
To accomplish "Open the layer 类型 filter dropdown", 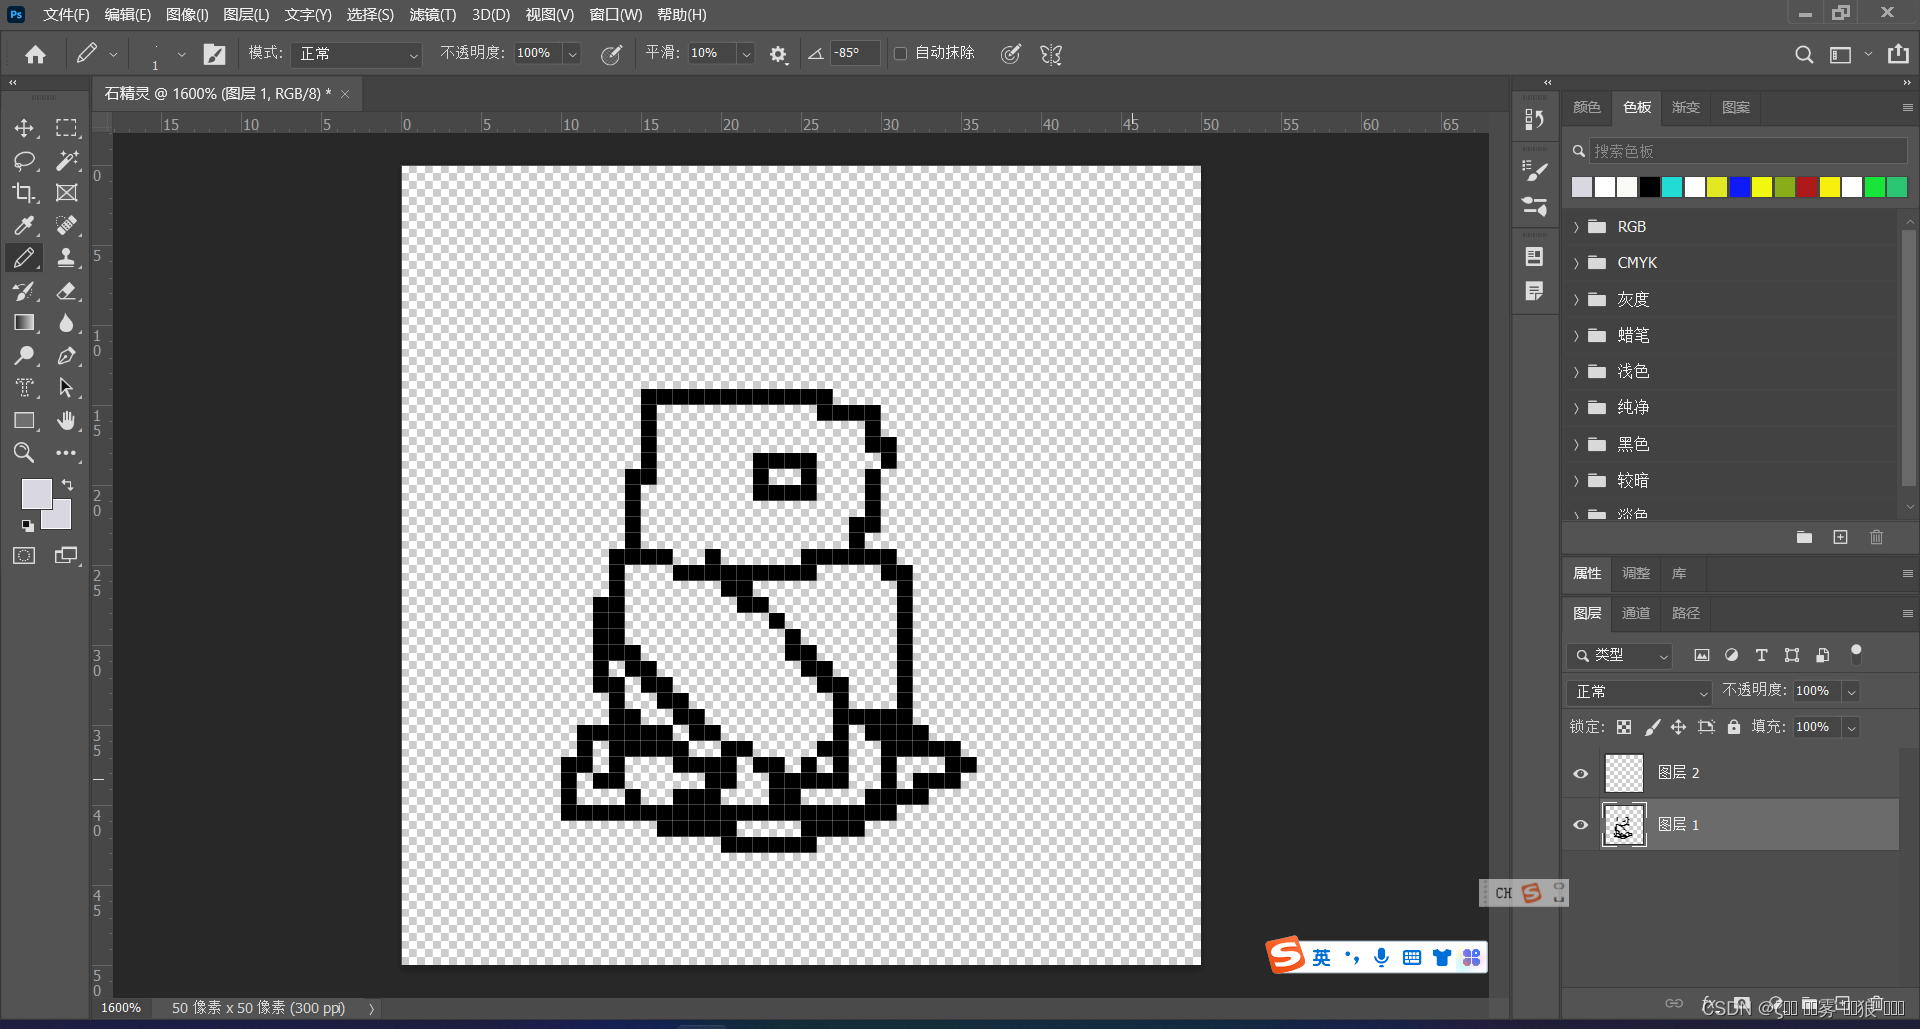I will (1620, 655).
